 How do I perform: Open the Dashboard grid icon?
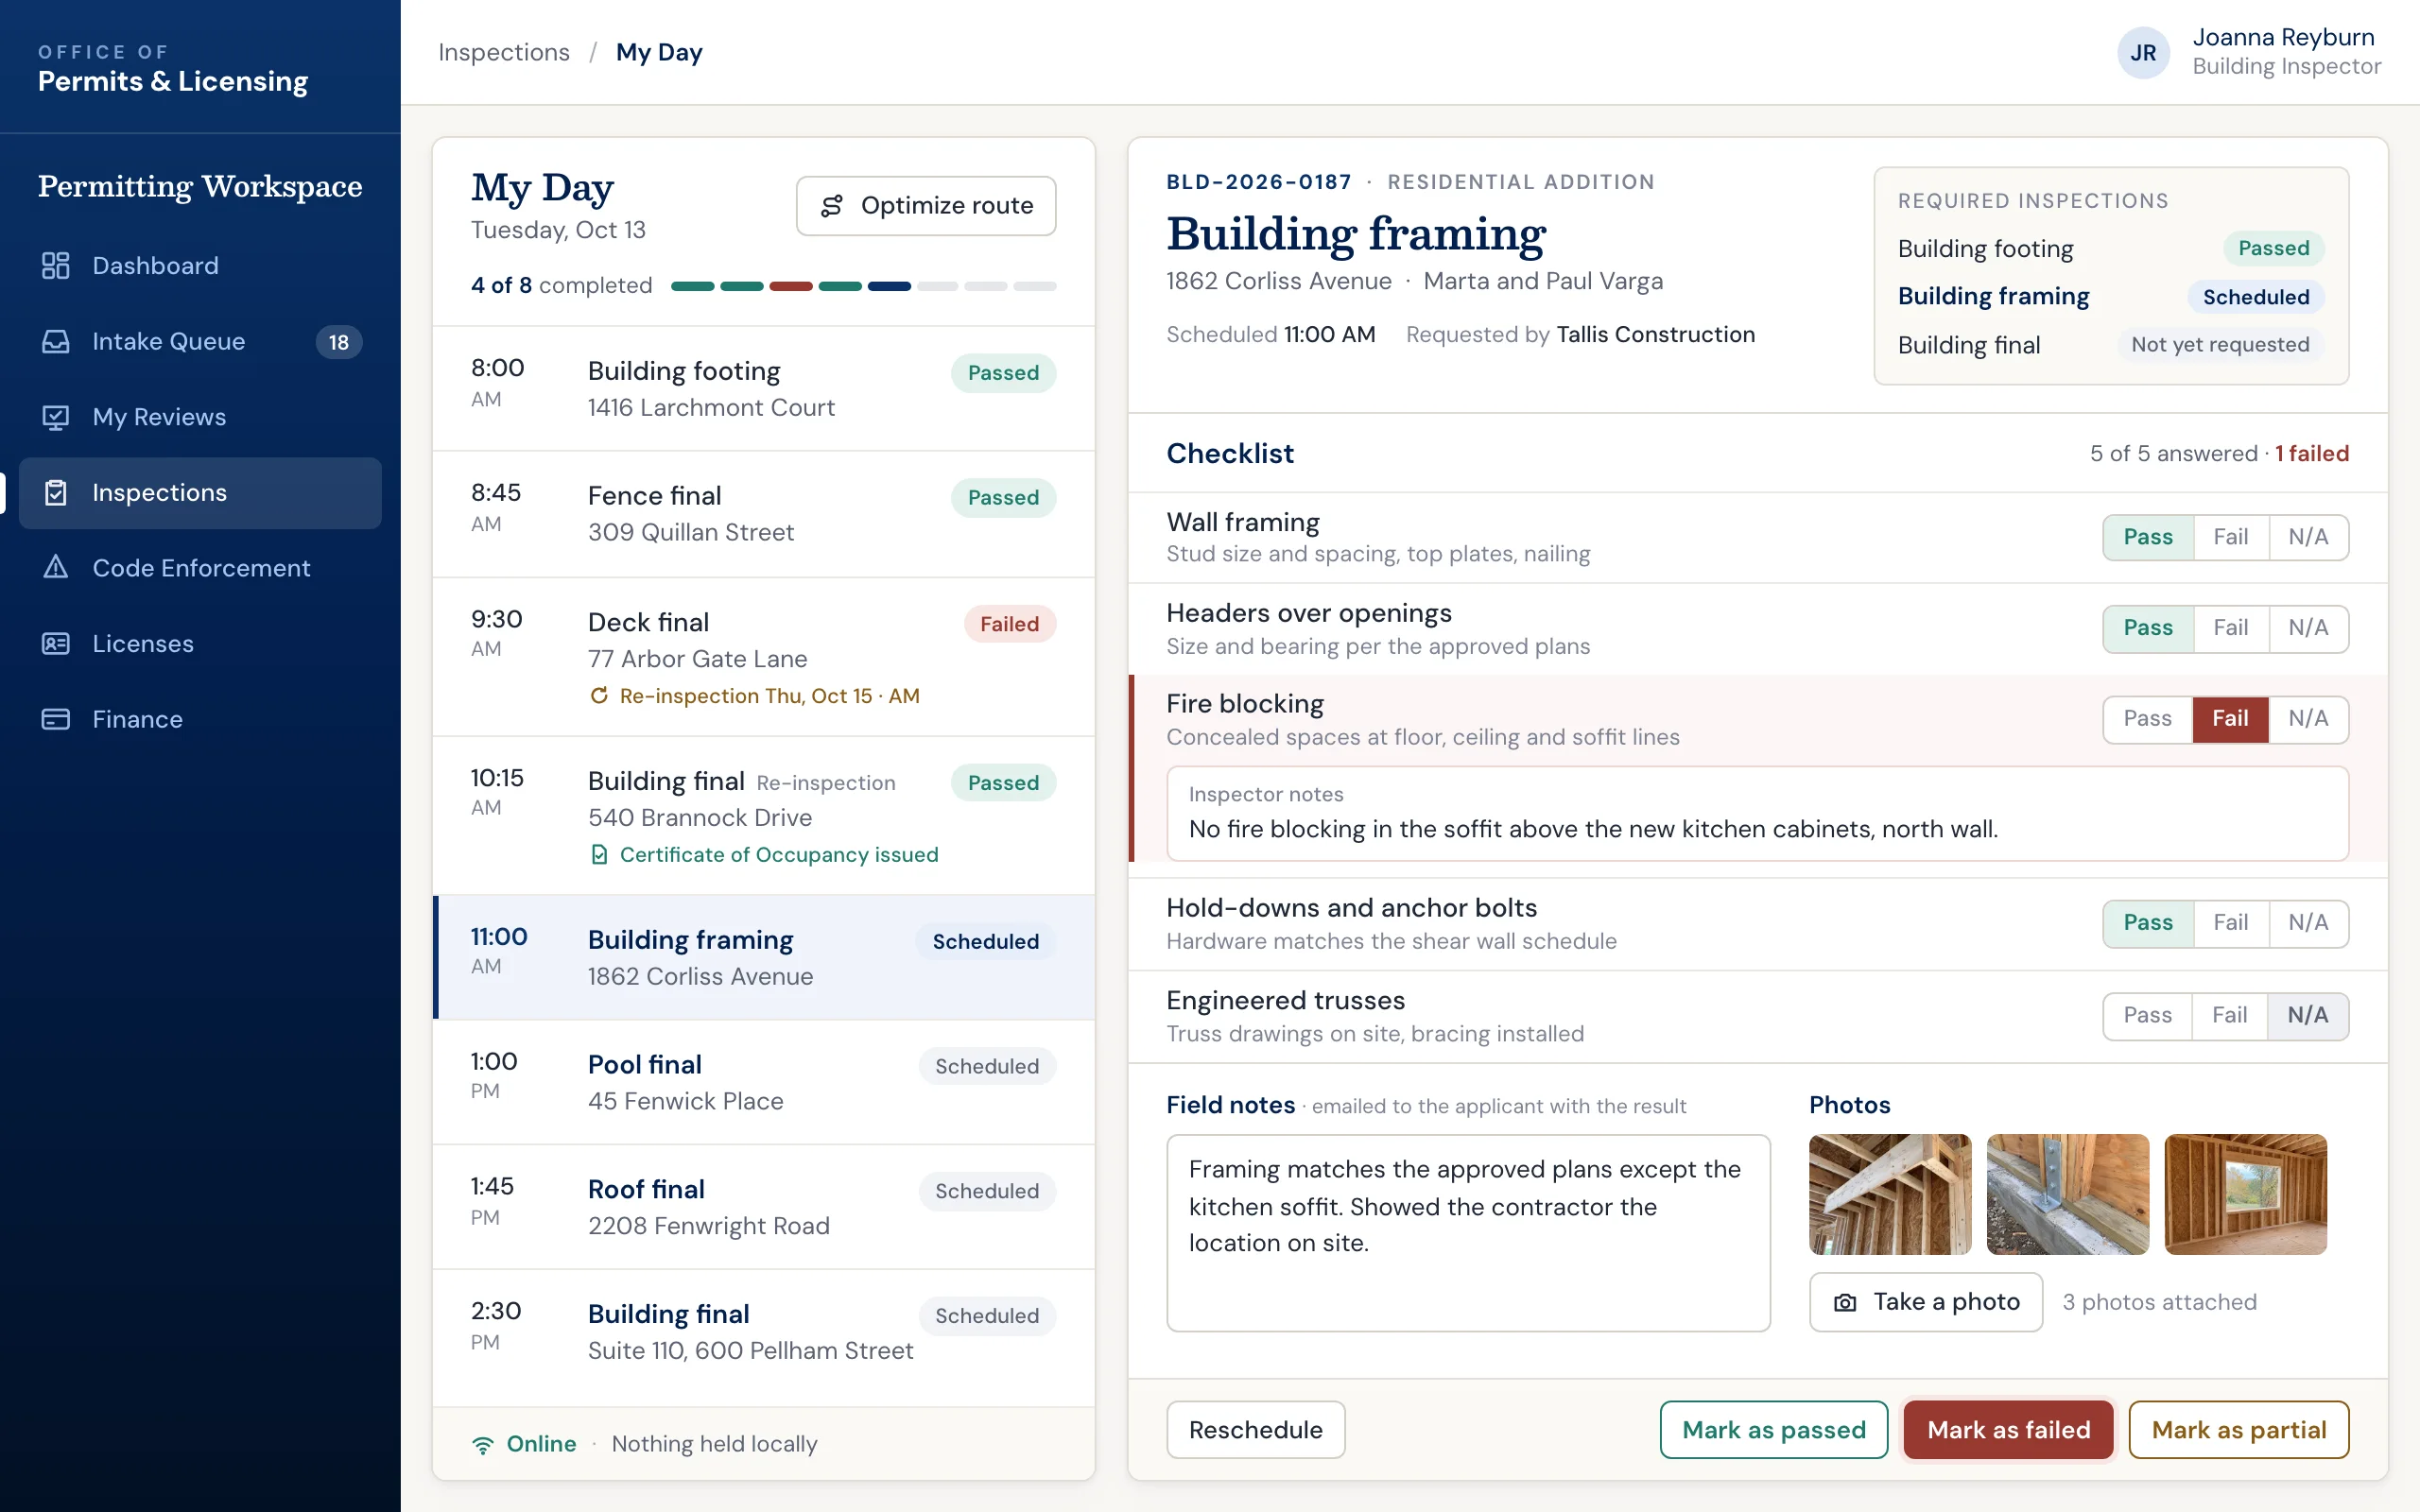(56, 266)
